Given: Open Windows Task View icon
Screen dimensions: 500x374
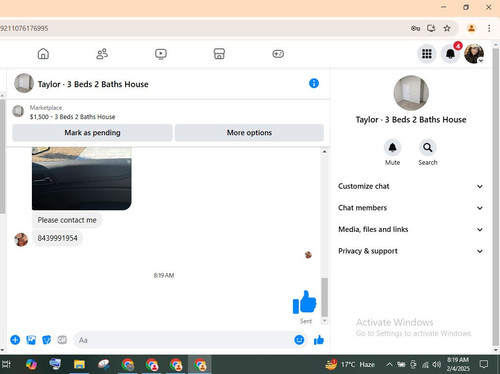Looking at the screenshot, I should [6, 364].
